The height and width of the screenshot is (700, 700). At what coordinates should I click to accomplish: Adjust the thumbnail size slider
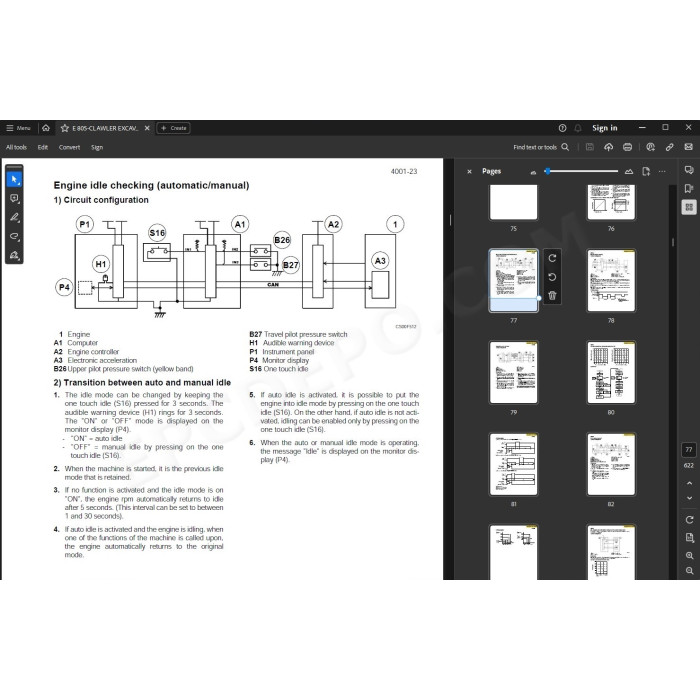click(x=582, y=171)
